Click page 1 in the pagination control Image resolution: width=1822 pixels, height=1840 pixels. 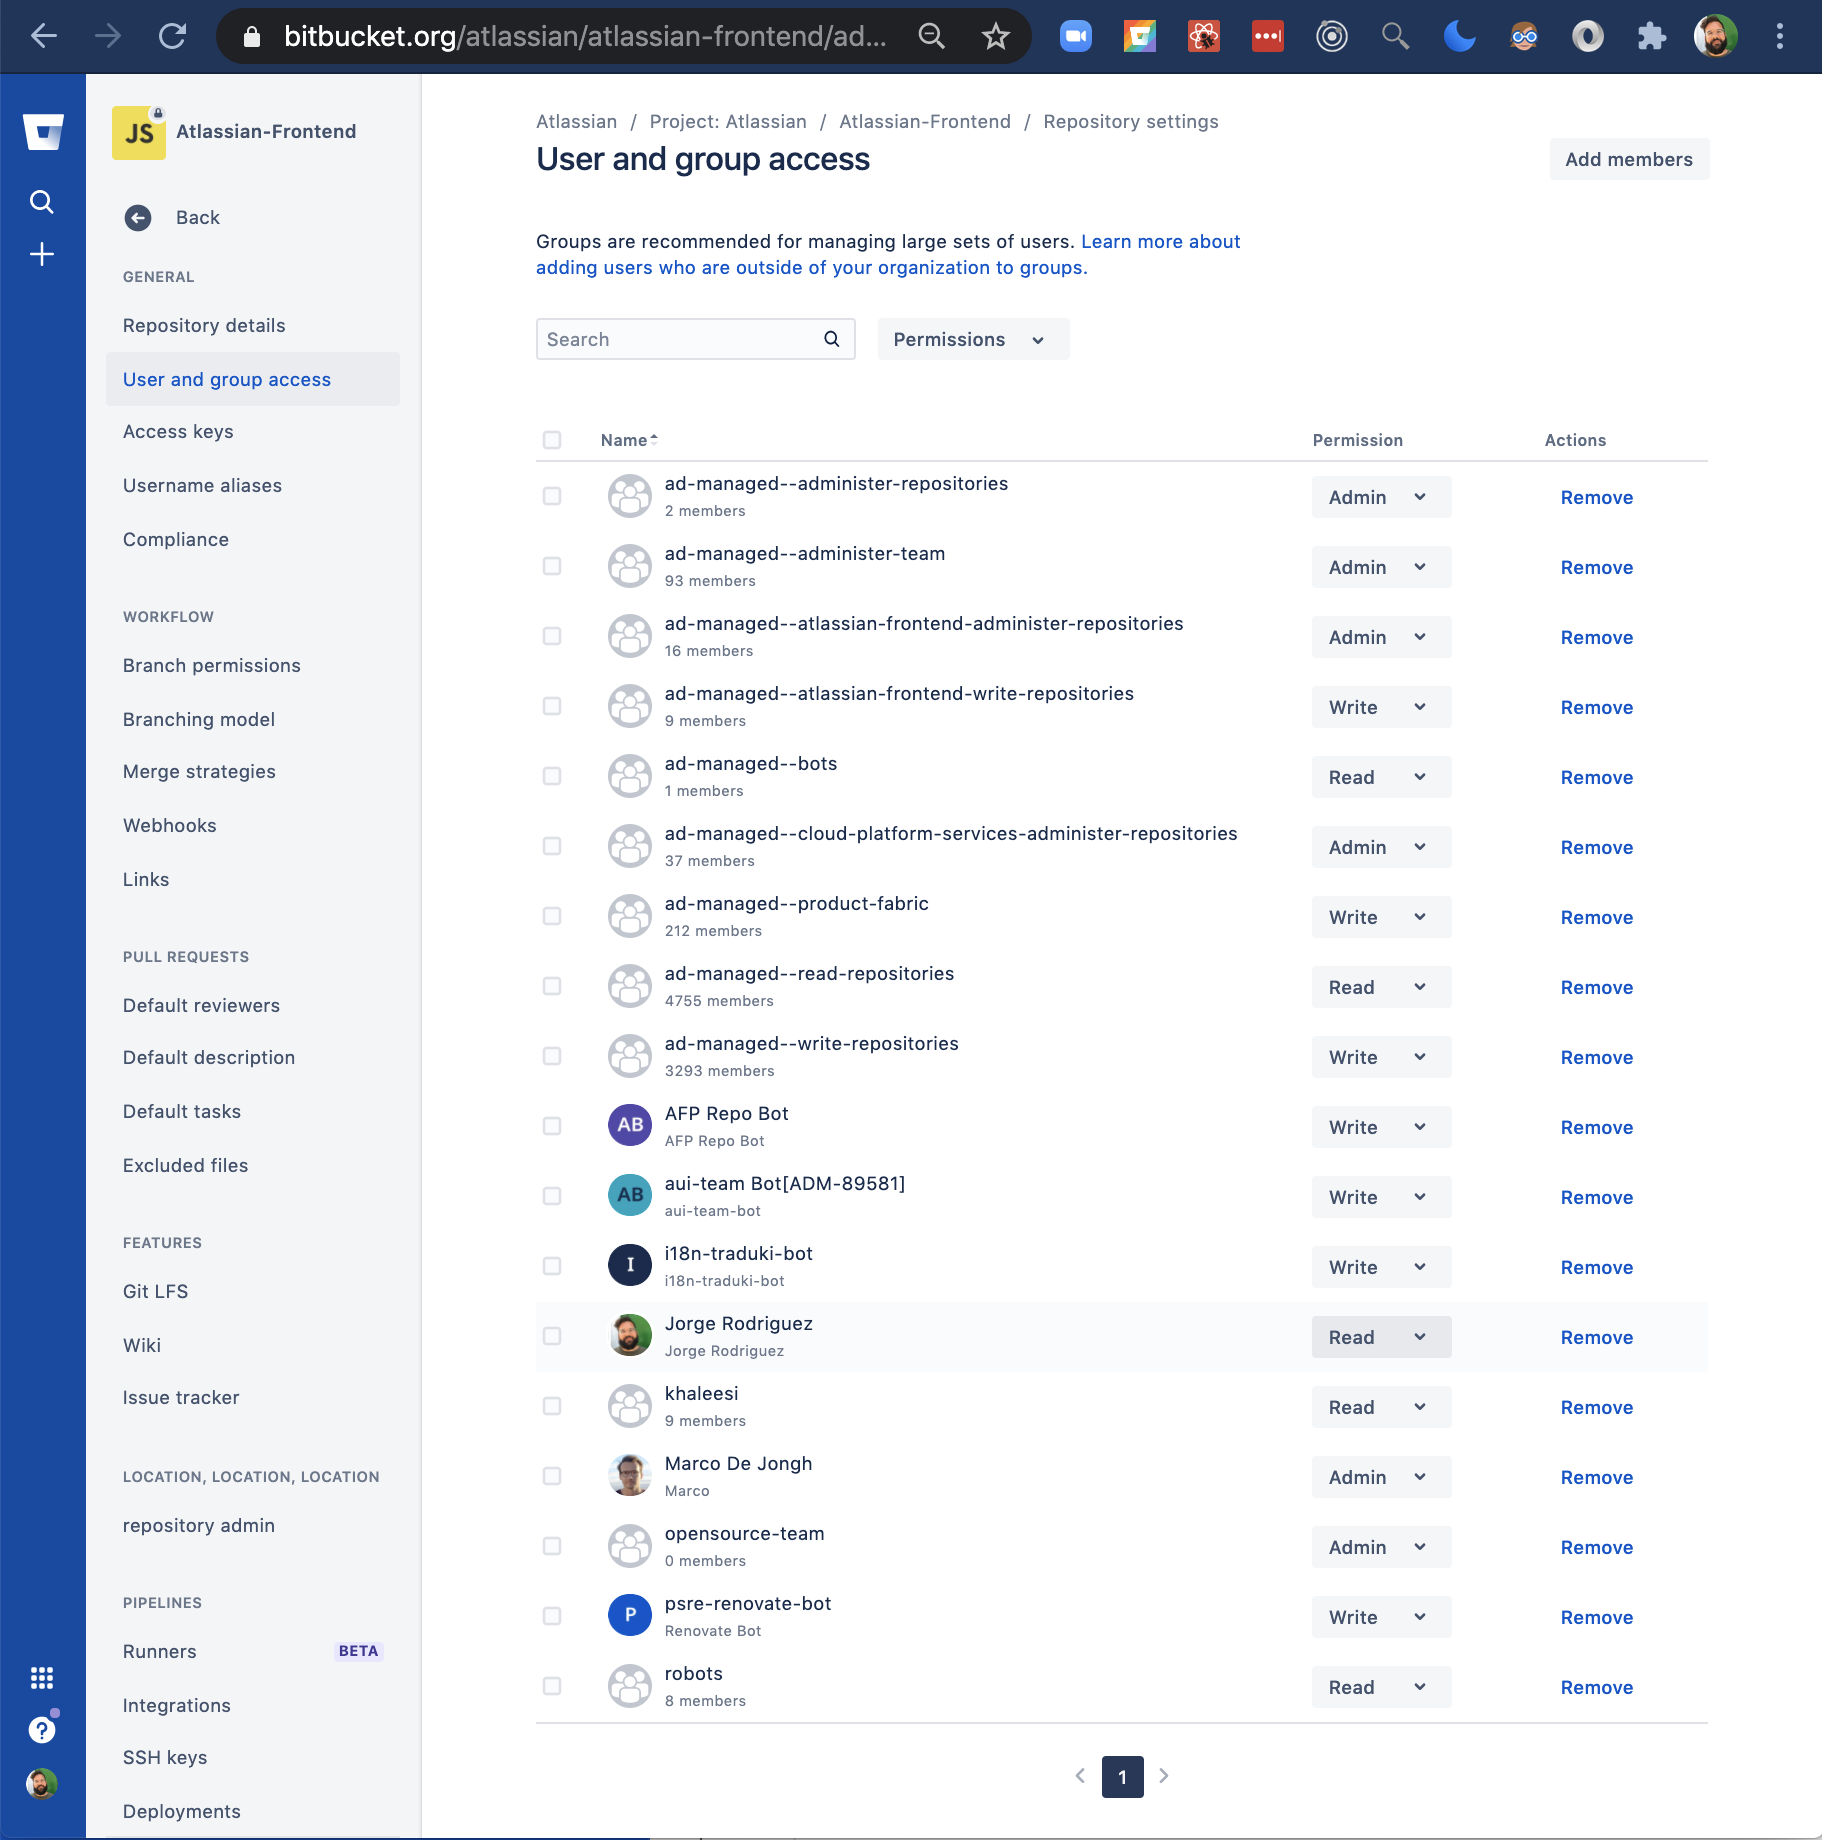coord(1122,1777)
